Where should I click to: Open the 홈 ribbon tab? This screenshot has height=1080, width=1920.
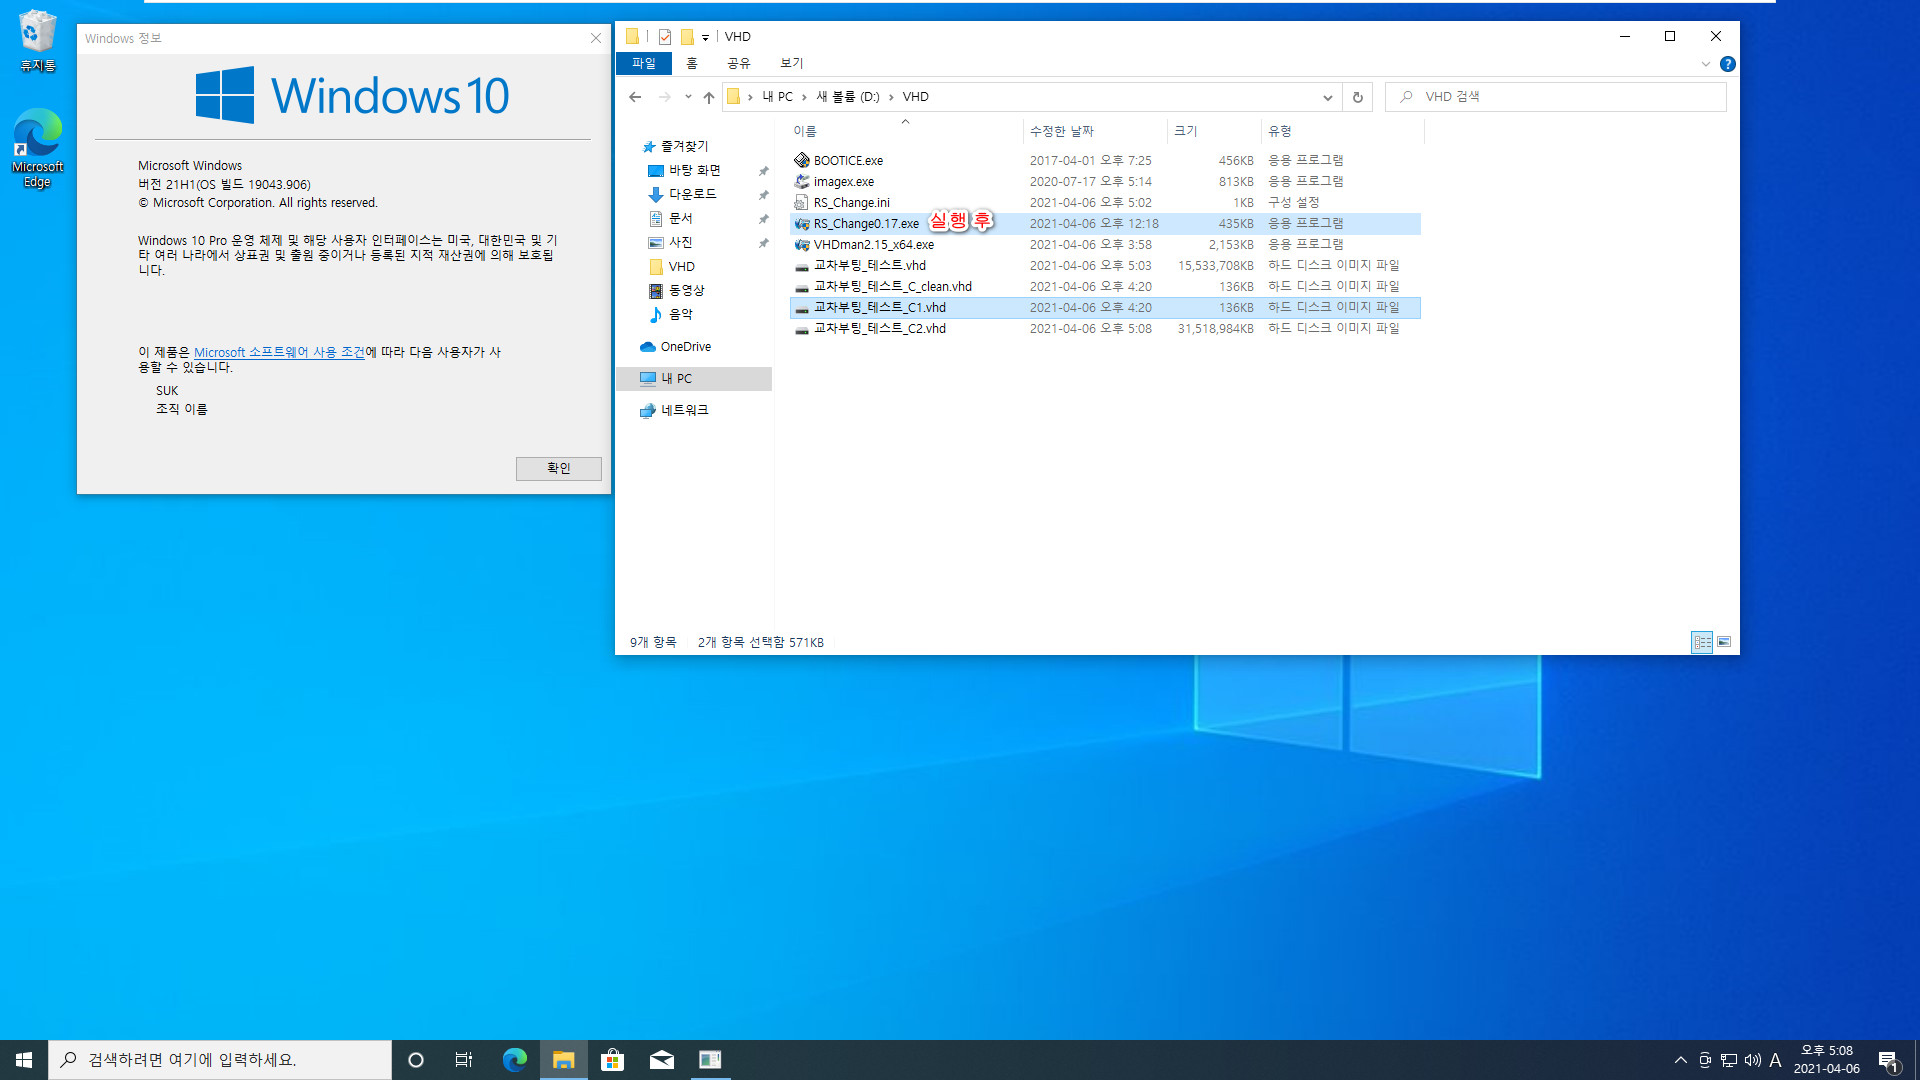tap(691, 63)
